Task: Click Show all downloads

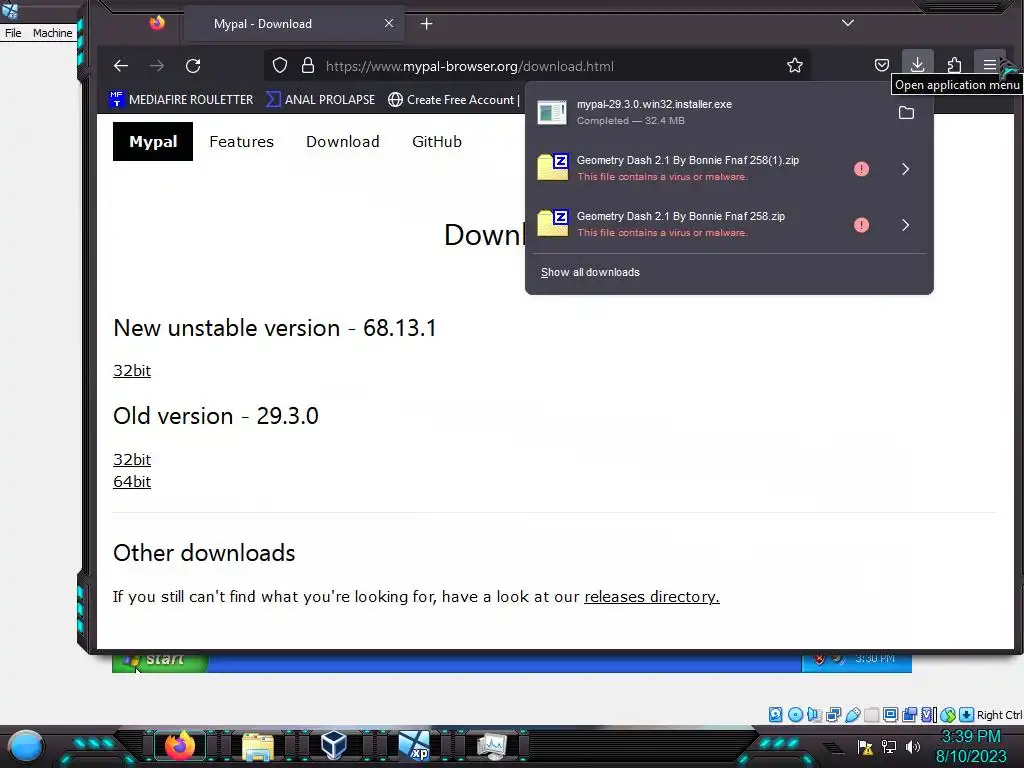Action: (590, 272)
